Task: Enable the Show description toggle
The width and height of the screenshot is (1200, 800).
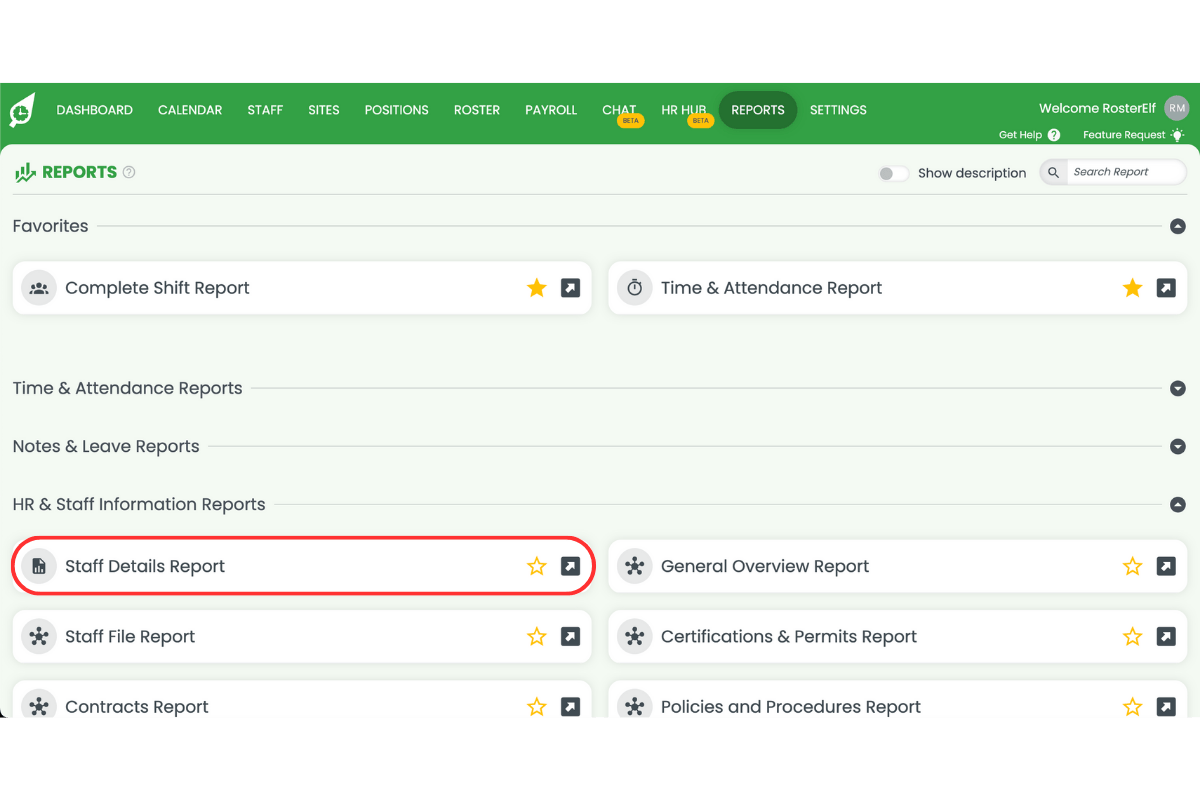Action: pyautogui.click(x=893, y=173)
